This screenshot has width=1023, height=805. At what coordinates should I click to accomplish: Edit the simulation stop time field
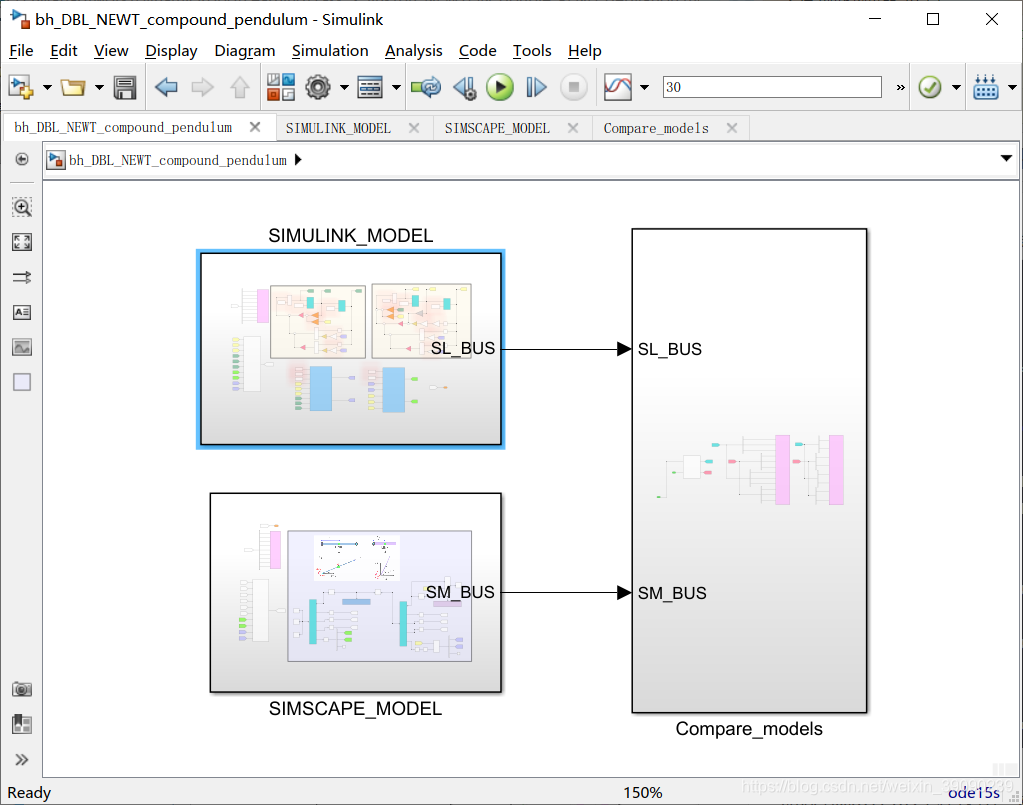coord(772,87)
